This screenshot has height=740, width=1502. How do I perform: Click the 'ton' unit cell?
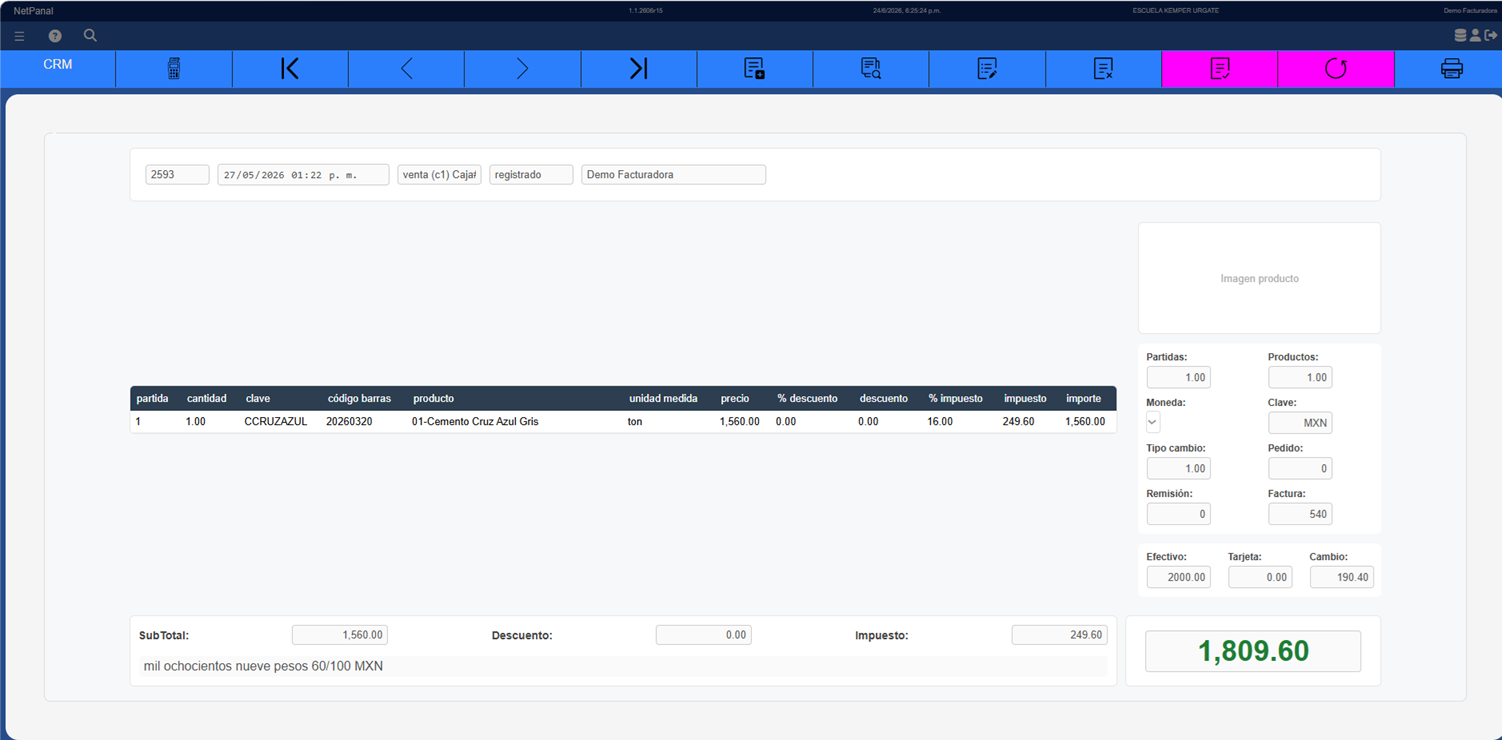tap(635, 422)
